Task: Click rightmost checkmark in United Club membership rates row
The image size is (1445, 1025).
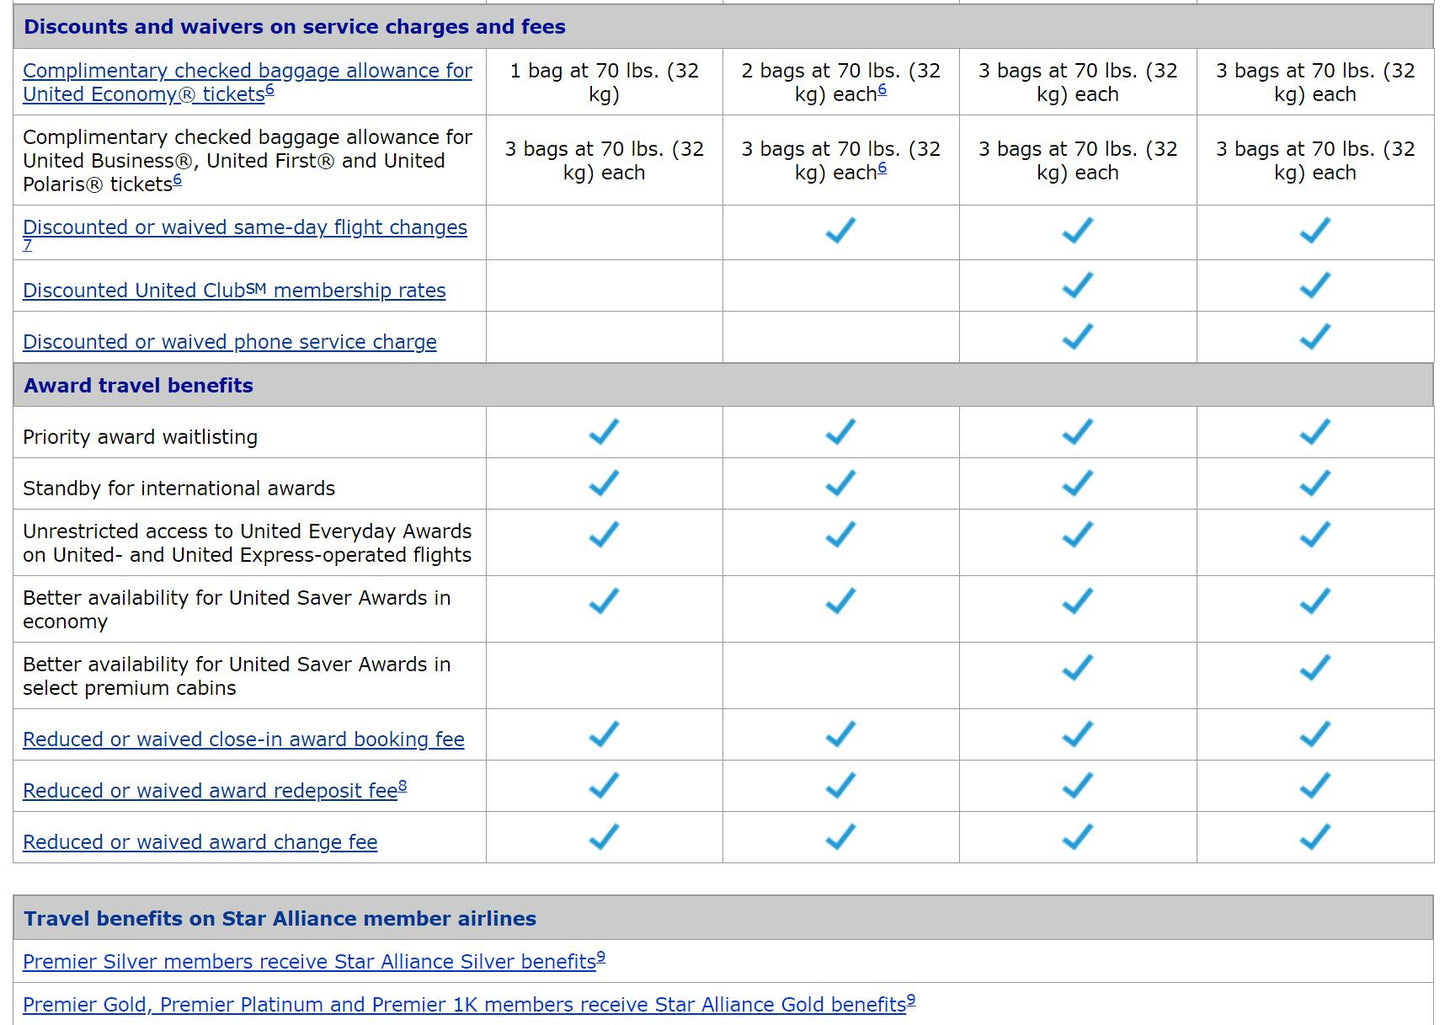Action: click(1315, 286)
